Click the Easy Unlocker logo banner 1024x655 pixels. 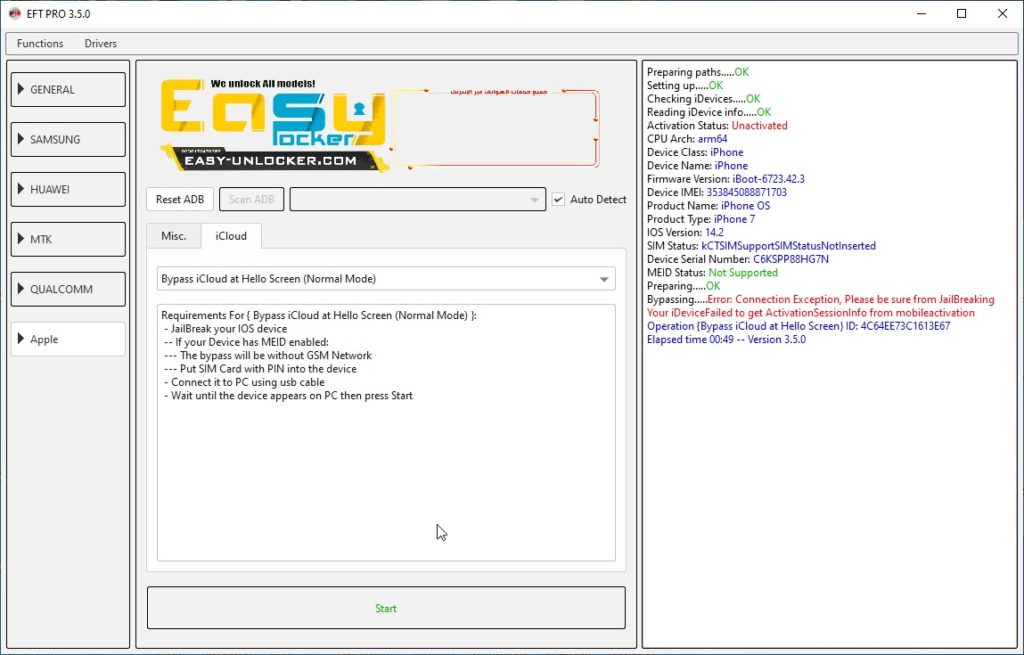[x=380, y=124]
